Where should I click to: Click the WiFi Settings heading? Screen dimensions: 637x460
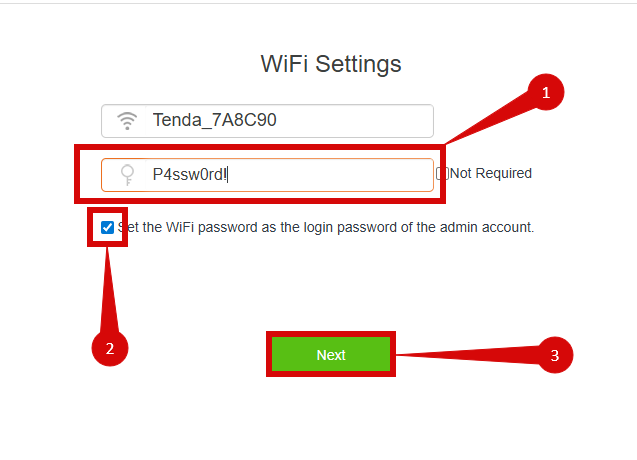click(331, 64)
